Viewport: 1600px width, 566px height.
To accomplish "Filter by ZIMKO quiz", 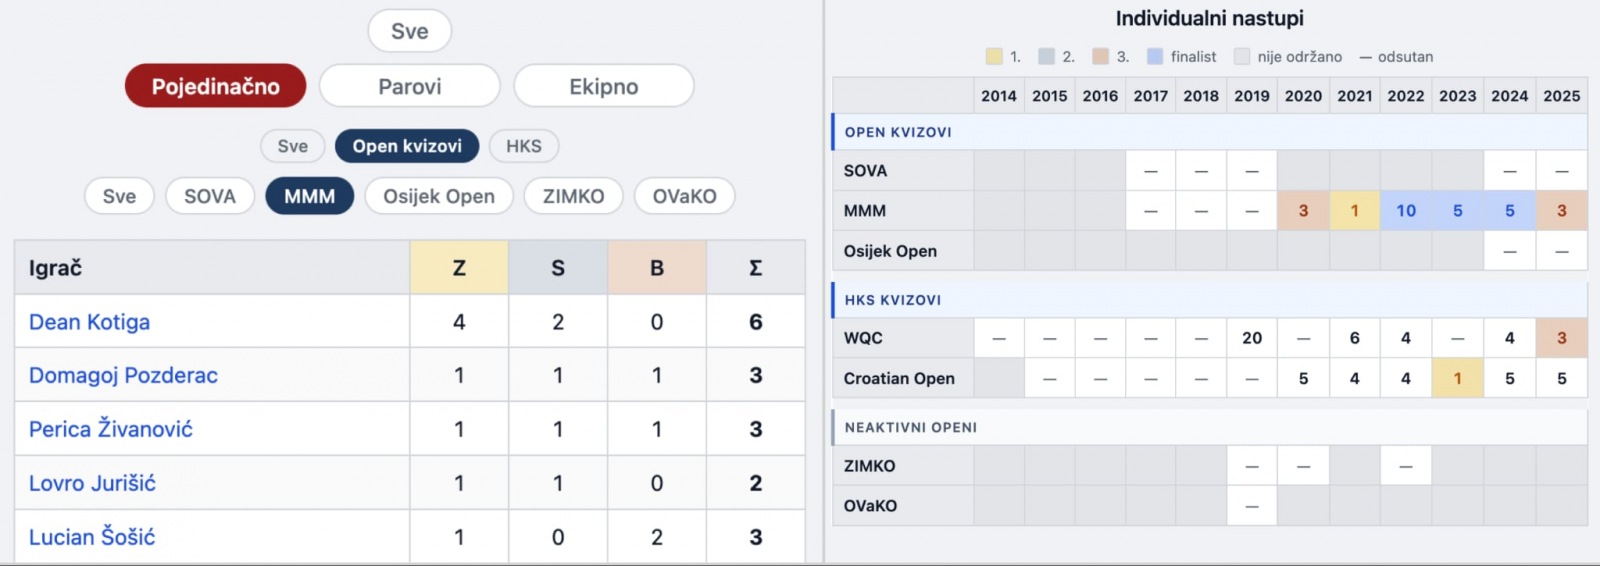I will pos(573,196).
